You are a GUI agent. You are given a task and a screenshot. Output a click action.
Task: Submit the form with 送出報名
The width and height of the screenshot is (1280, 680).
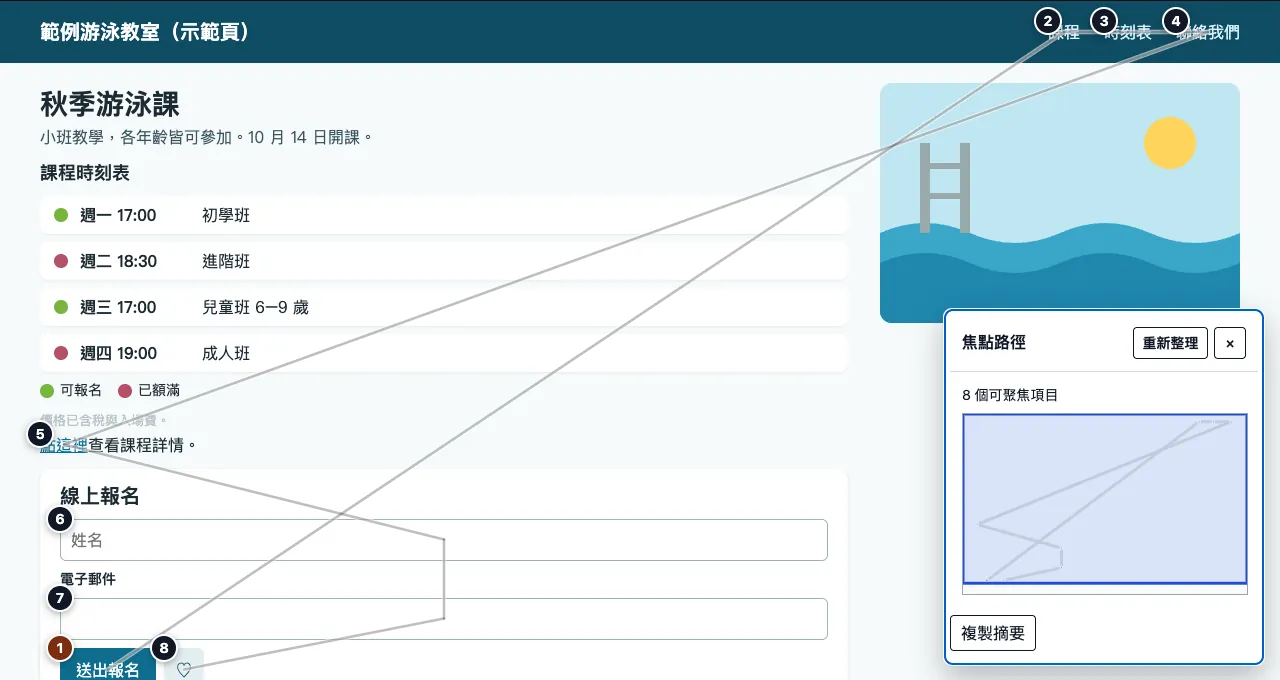(108, 667)
